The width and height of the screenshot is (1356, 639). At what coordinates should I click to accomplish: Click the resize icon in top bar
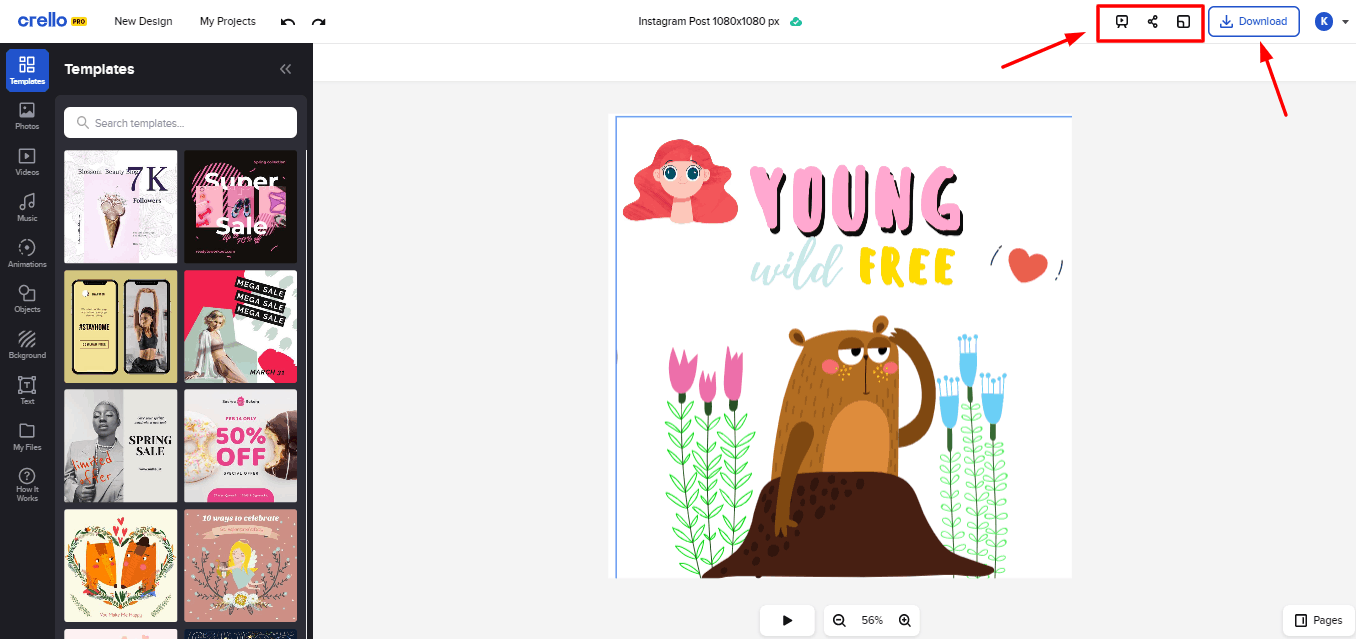(1183, 22)
